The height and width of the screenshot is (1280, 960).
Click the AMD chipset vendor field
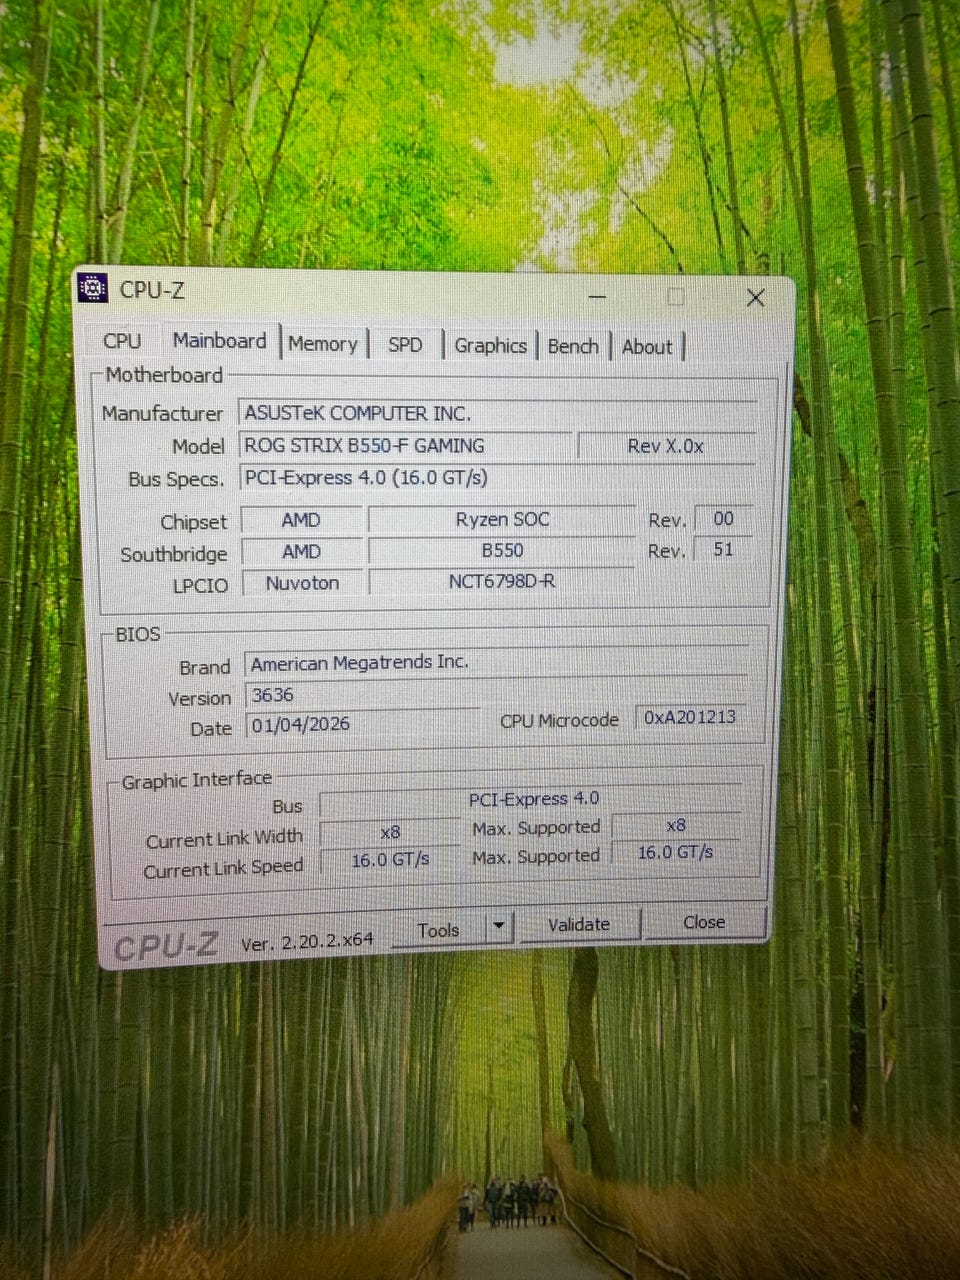302,520
